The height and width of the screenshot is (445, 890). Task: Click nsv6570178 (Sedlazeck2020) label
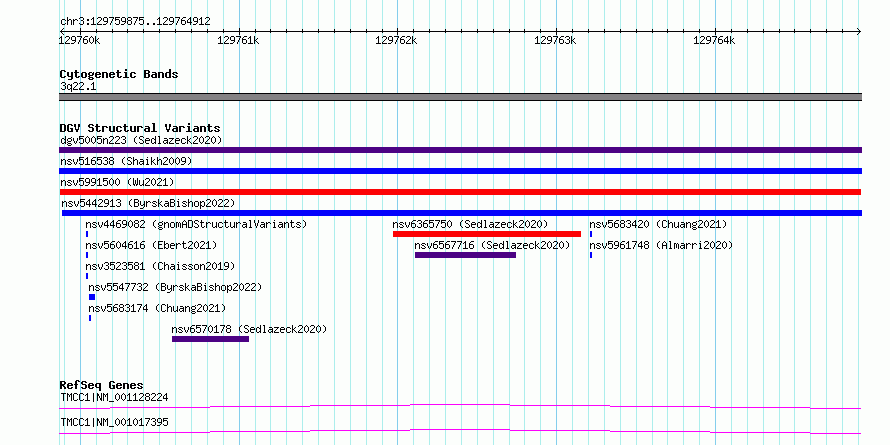(x=250, y=329)
